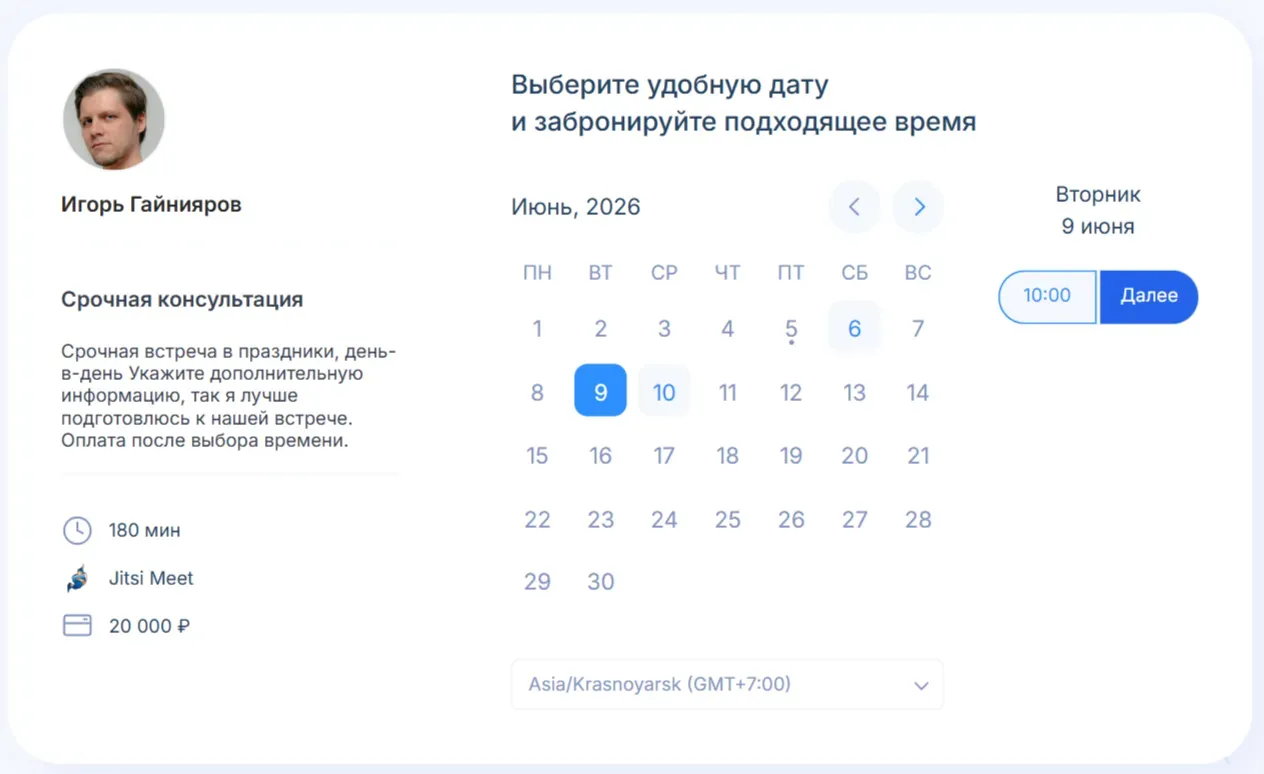
Task: Click the name Игорь Гайнияров
Action: [x=151, y=205]
